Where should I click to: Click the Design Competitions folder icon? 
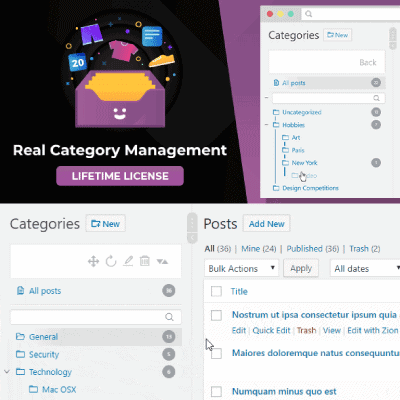[276, 188]
